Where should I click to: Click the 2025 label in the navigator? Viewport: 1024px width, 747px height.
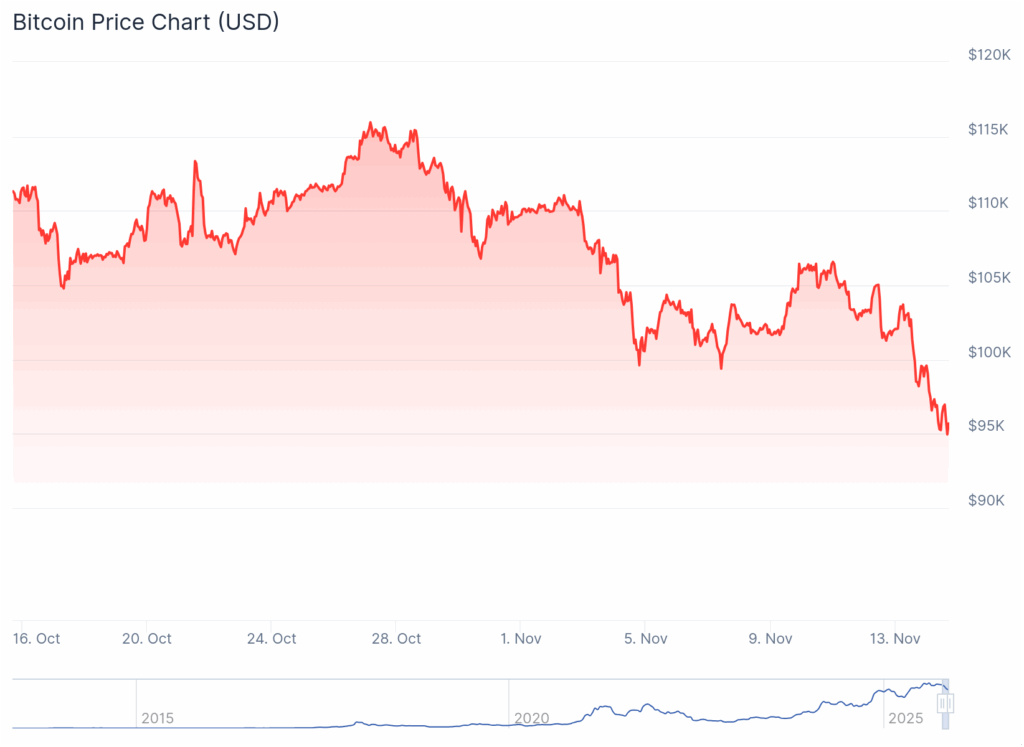pyautogui.click(x=905, y=718)
